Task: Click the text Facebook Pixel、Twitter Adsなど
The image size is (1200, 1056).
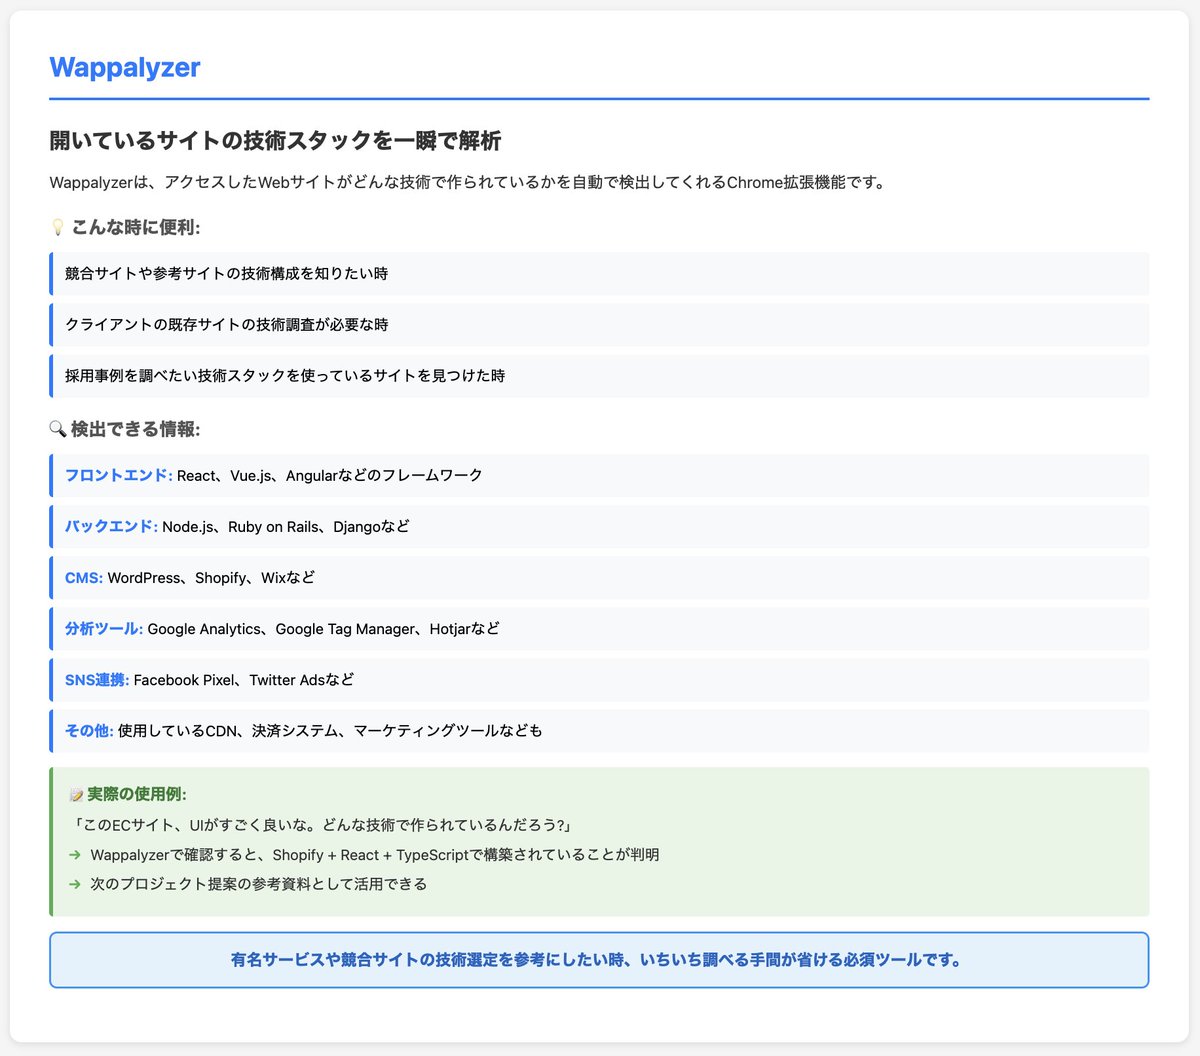Action: point(244,680)
